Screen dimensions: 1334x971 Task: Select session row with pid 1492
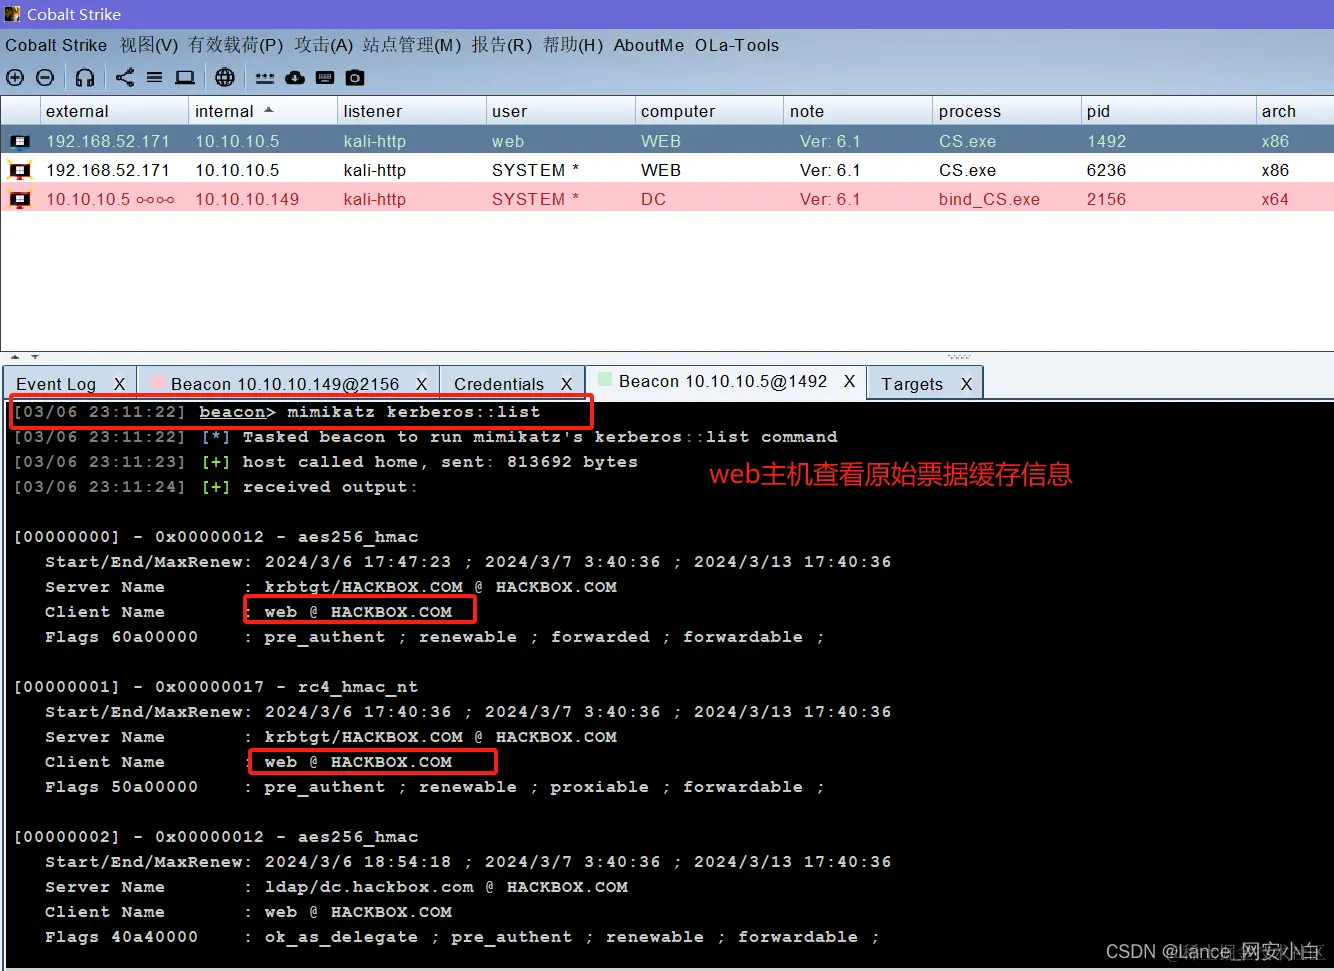(x=667, y=141)
